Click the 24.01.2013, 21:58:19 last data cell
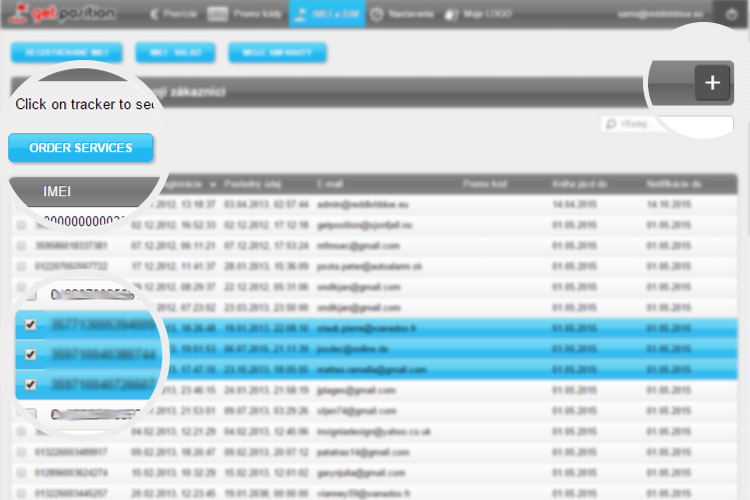Viewport: 750px width, 500px height. (266, 390)
